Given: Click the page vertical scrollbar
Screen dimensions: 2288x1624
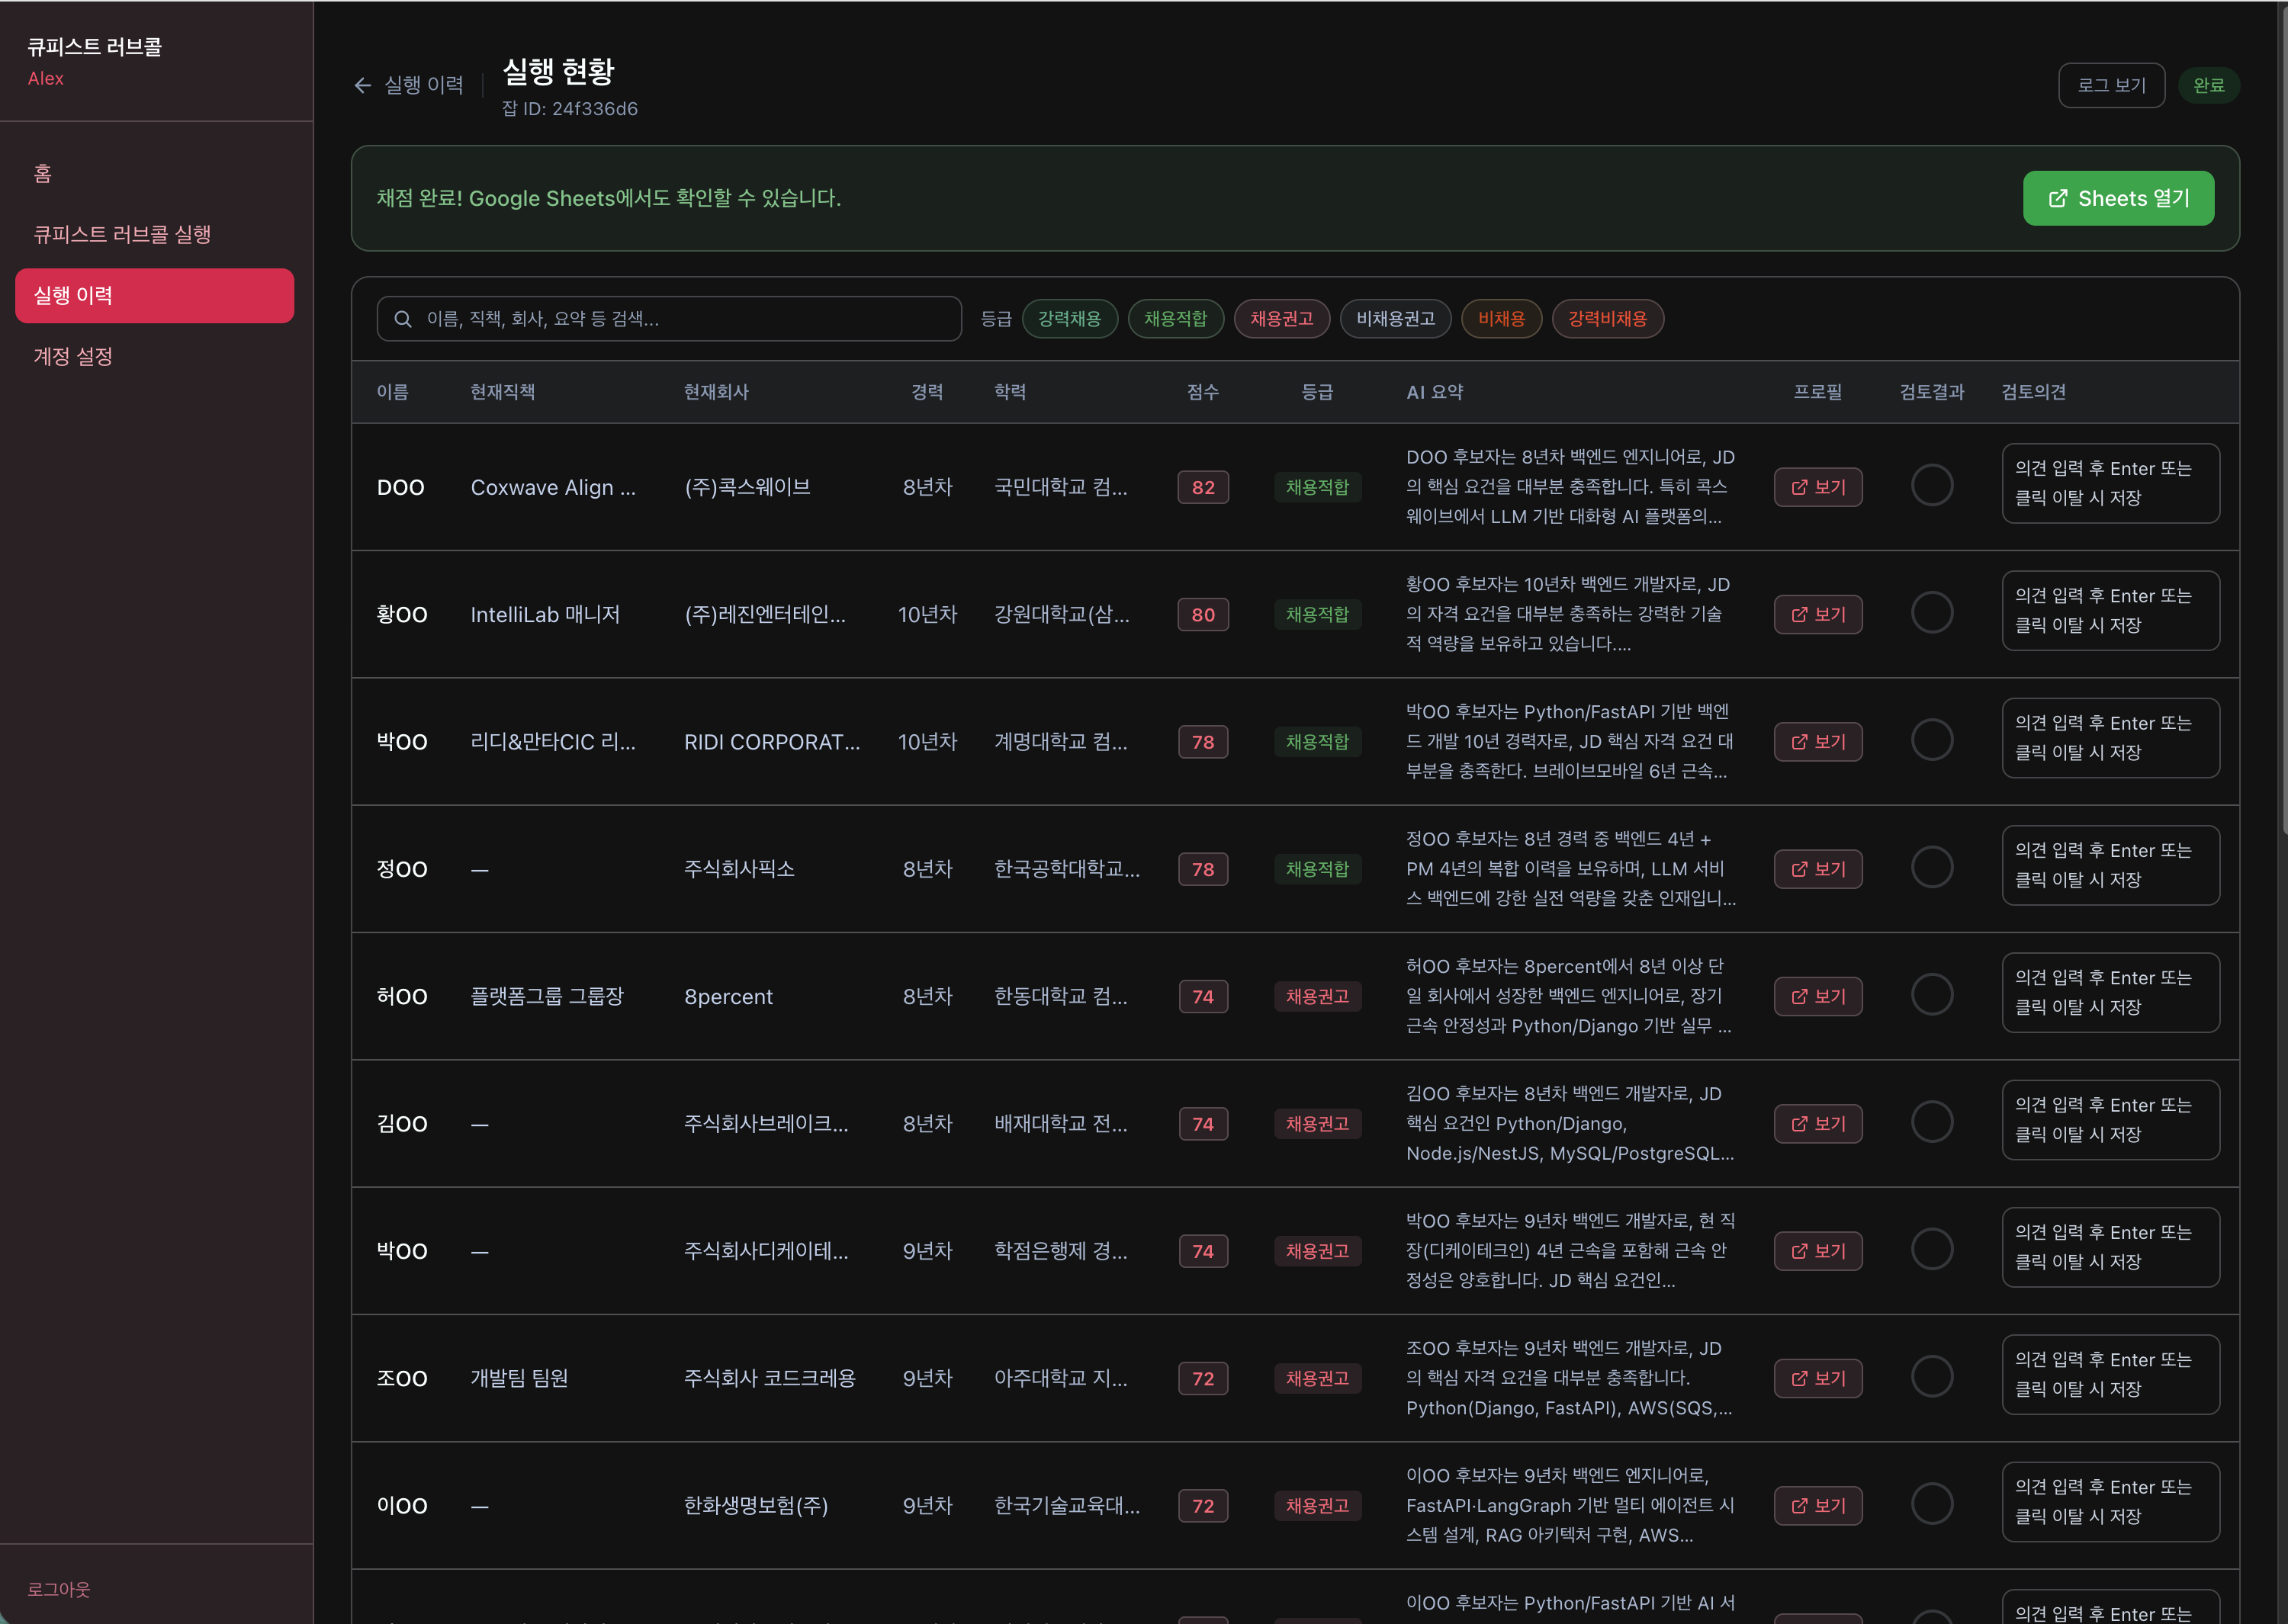Looking at the screenshot, I should pyautogui.click(x=2283, y=420).
